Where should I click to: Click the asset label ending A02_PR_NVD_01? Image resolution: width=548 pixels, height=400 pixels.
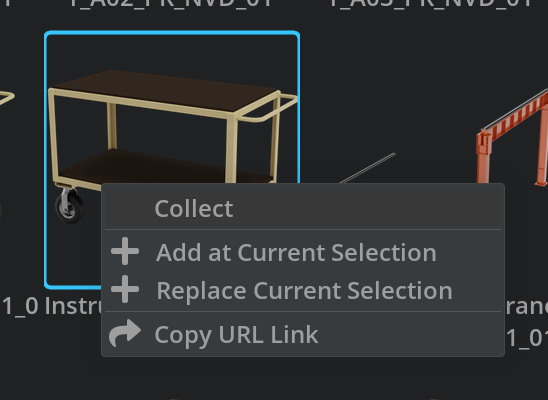pos(171,3)
